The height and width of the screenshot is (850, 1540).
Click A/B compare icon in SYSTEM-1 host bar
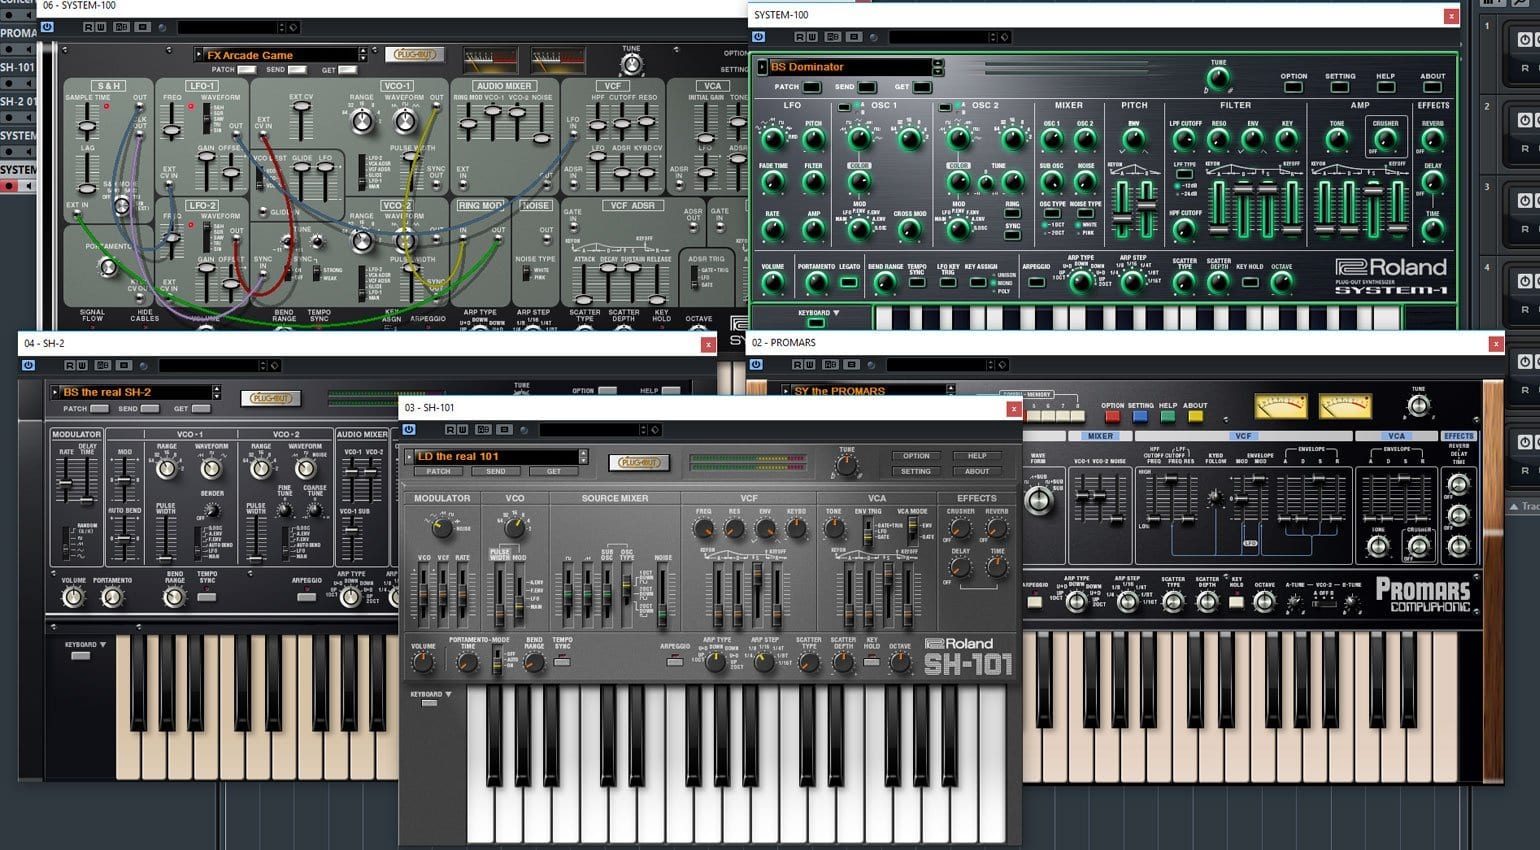pos(834,37)
